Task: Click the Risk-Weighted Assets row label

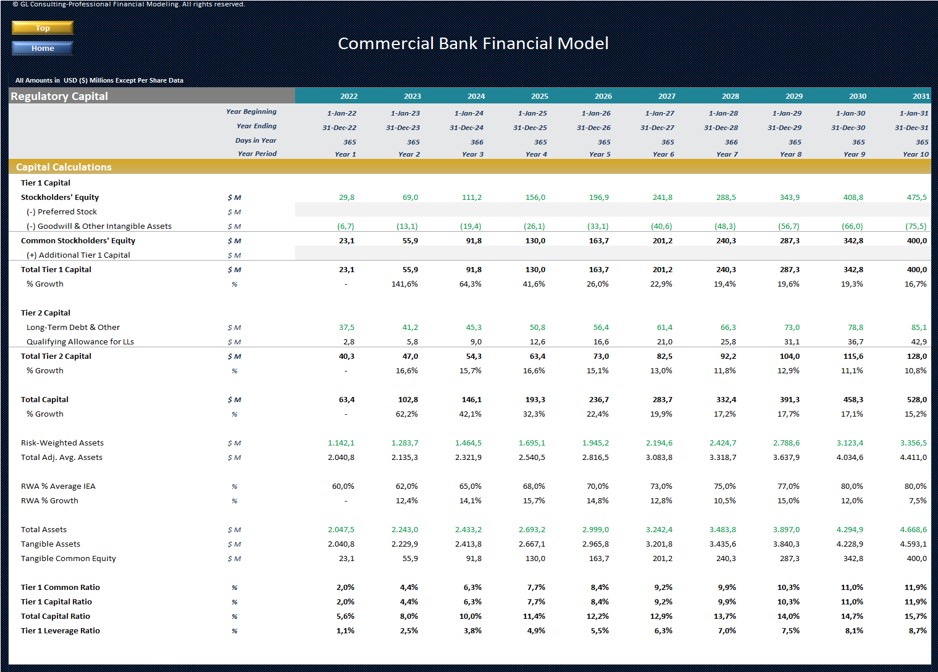Action: [62, 442]
